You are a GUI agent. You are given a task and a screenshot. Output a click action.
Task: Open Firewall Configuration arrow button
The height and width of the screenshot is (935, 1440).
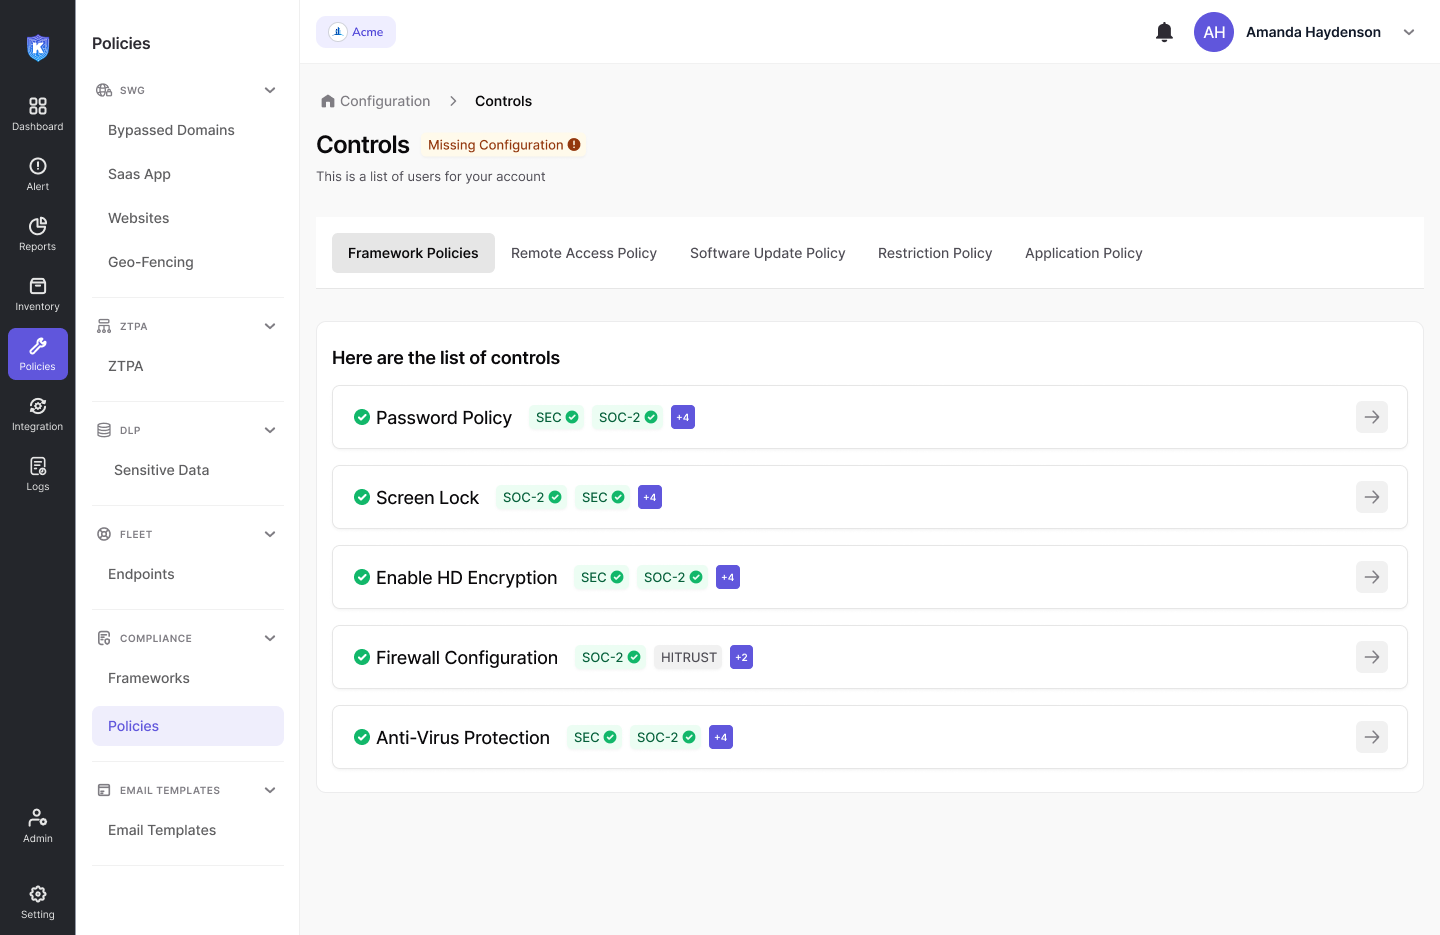tap(1372, 657)
